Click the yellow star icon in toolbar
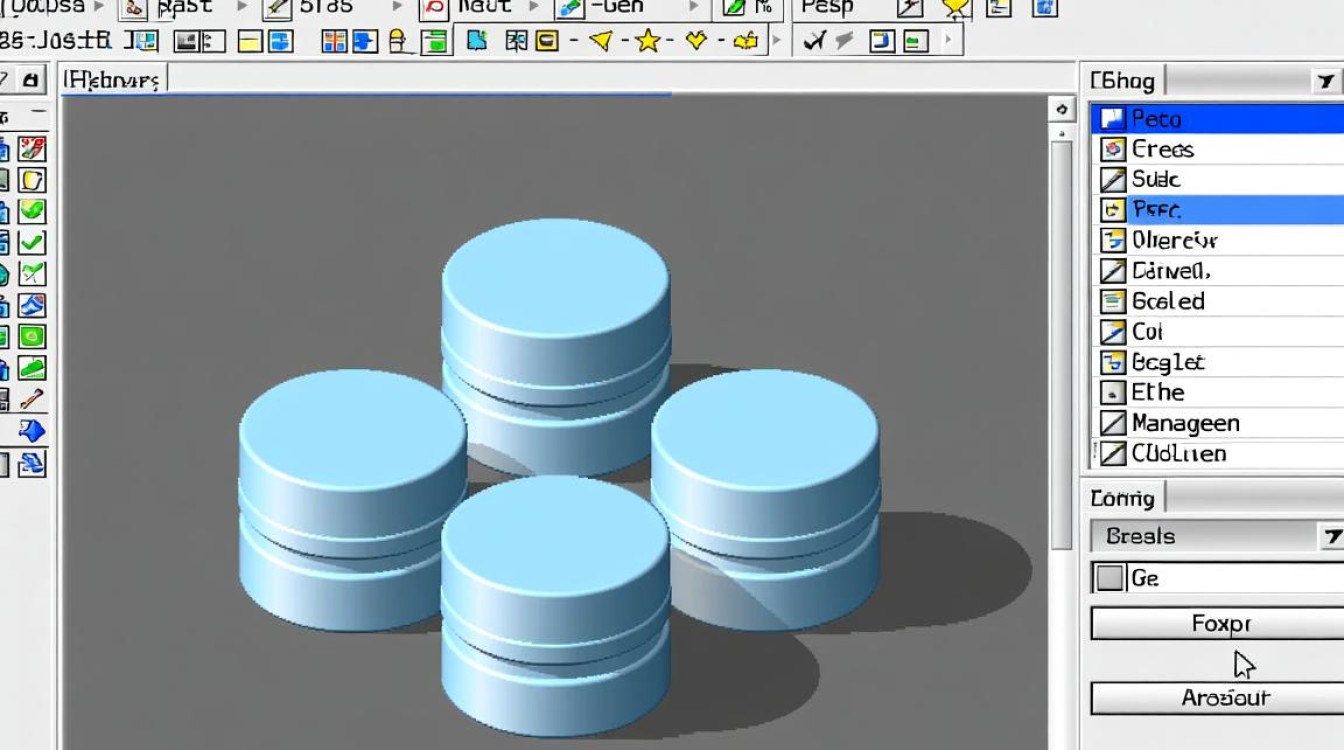1344x750 pixels. point(648,41)
